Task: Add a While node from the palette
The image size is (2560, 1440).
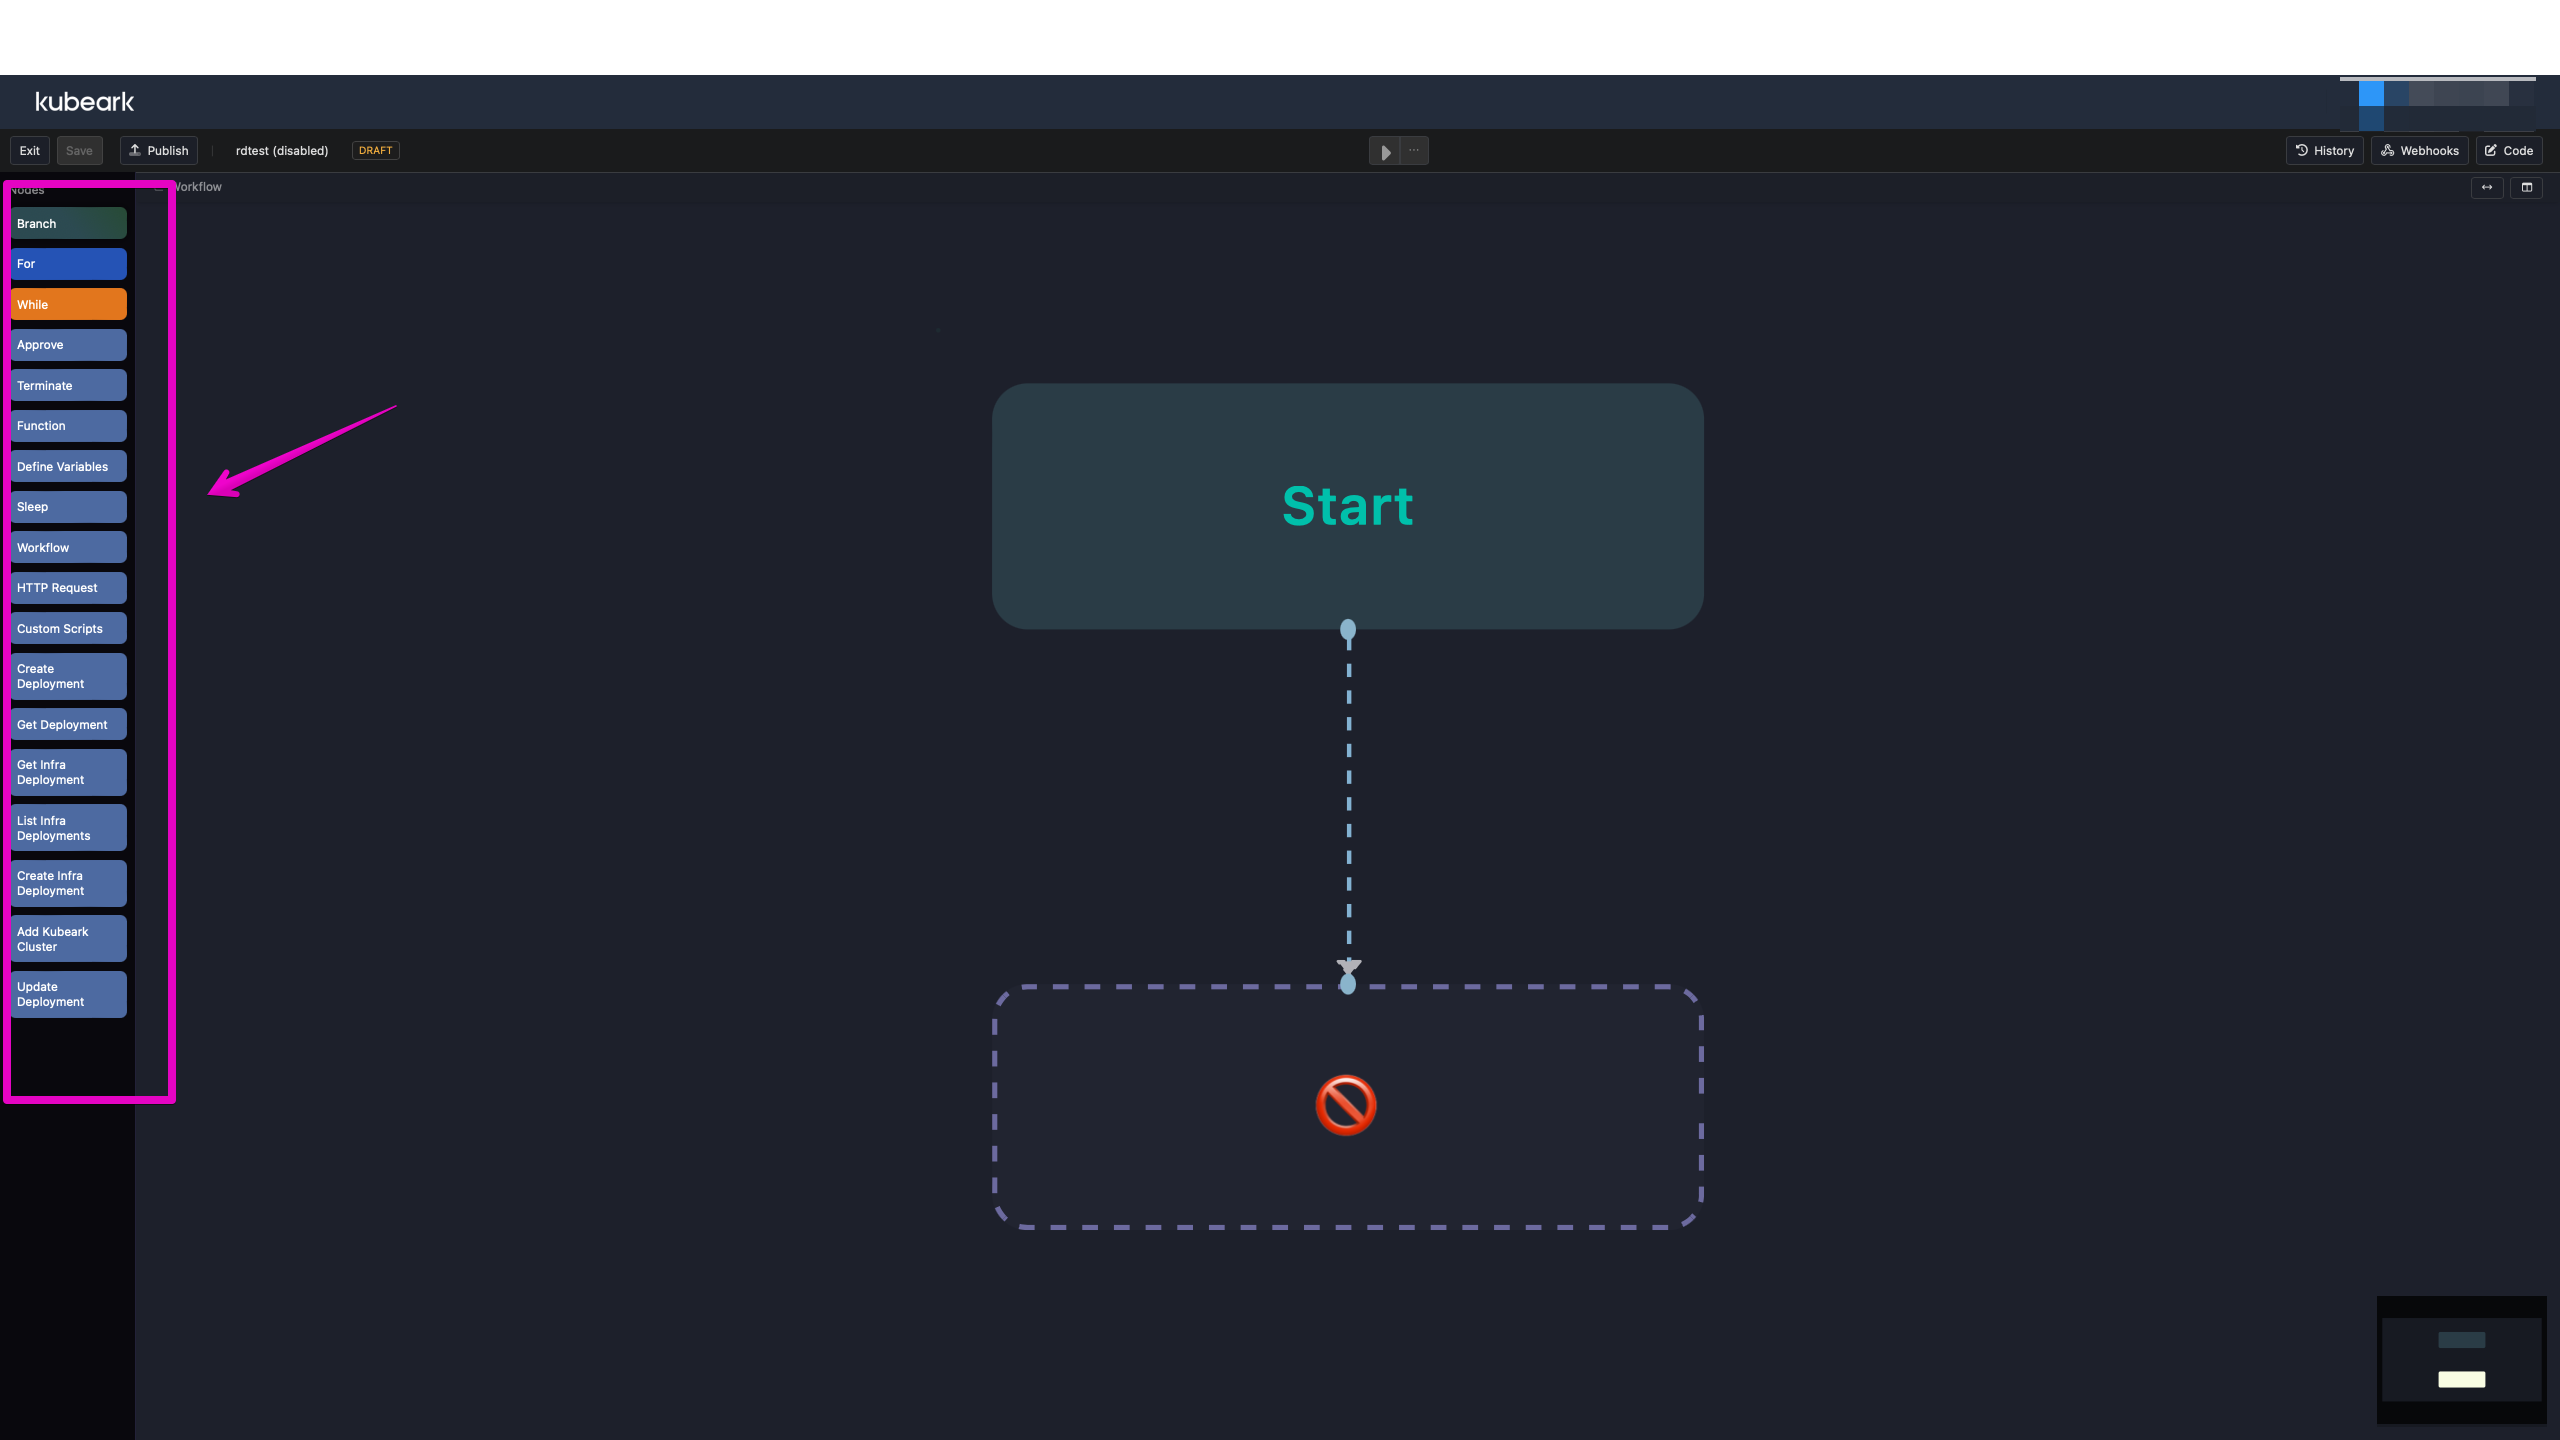Action: coord(67,304)
